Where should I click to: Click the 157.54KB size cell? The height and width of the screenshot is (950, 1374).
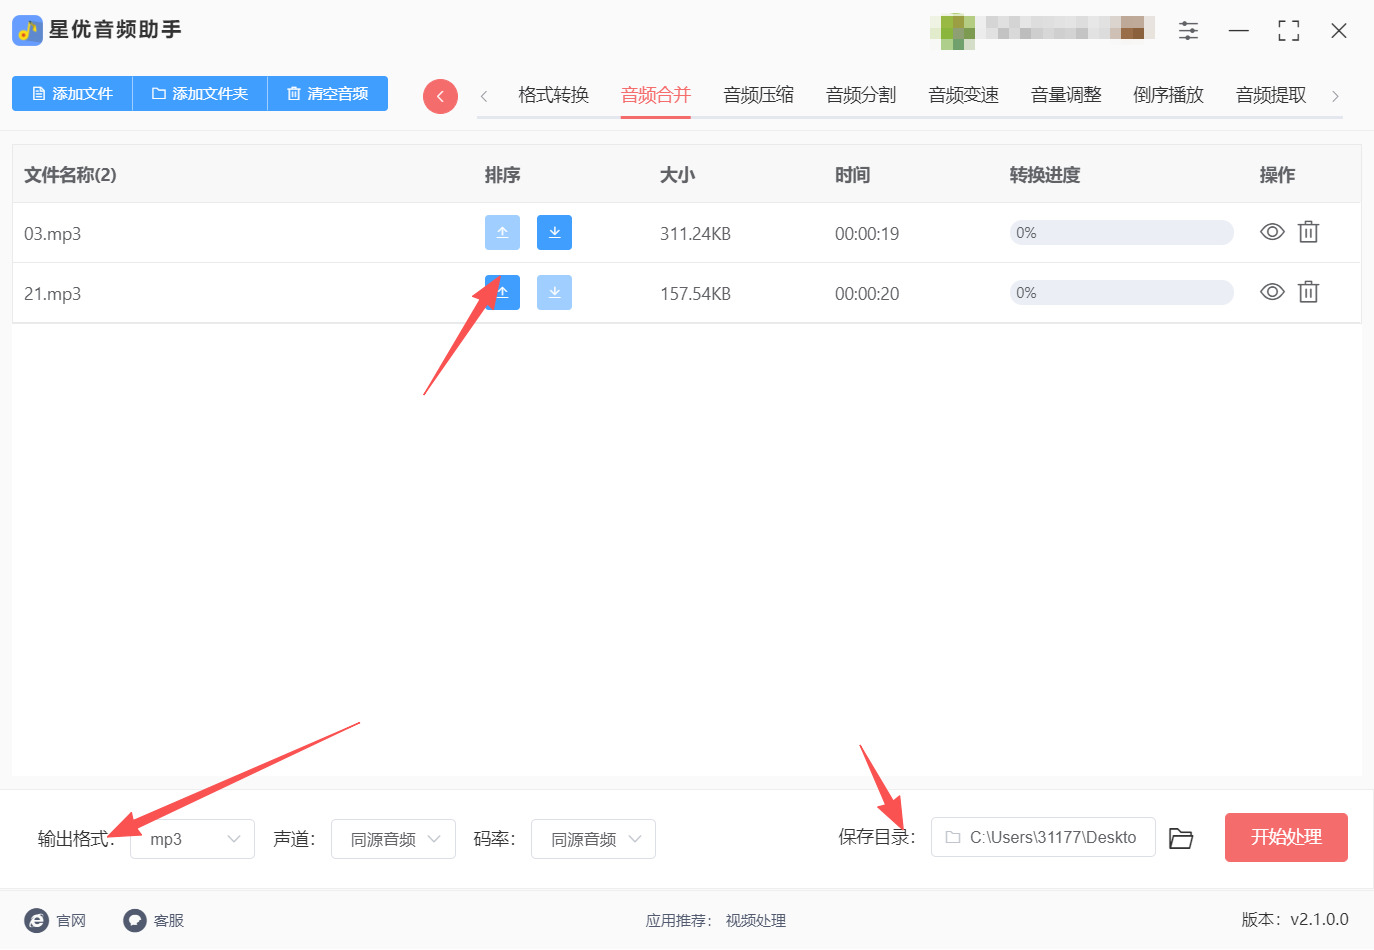[x=695, y=294]
